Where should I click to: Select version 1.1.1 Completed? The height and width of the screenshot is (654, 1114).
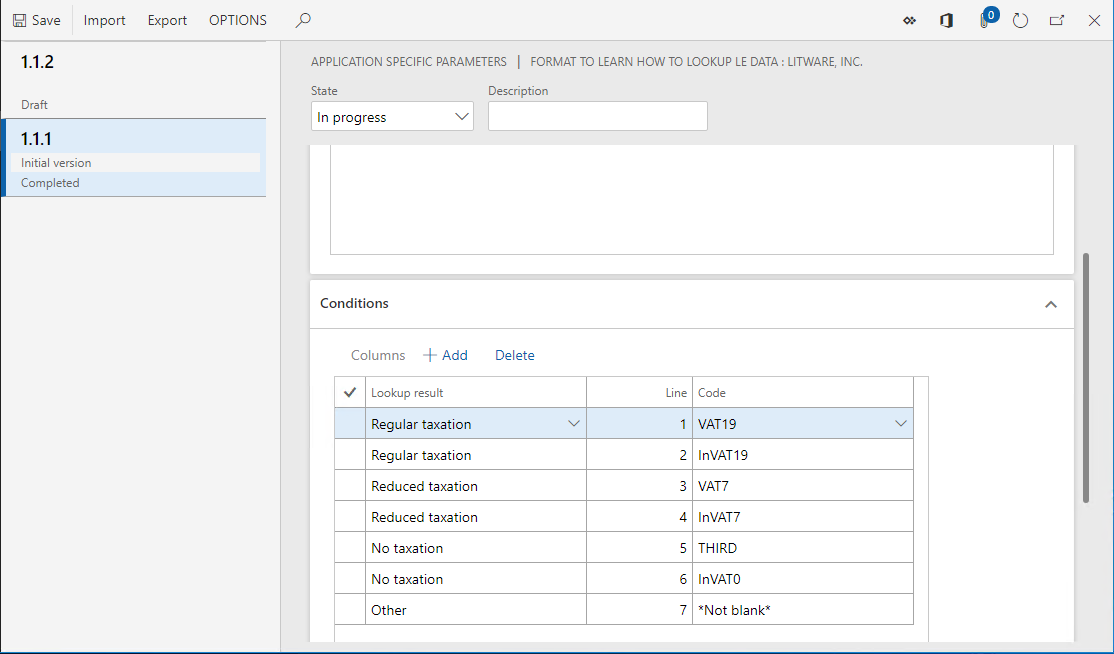[134, 158]
